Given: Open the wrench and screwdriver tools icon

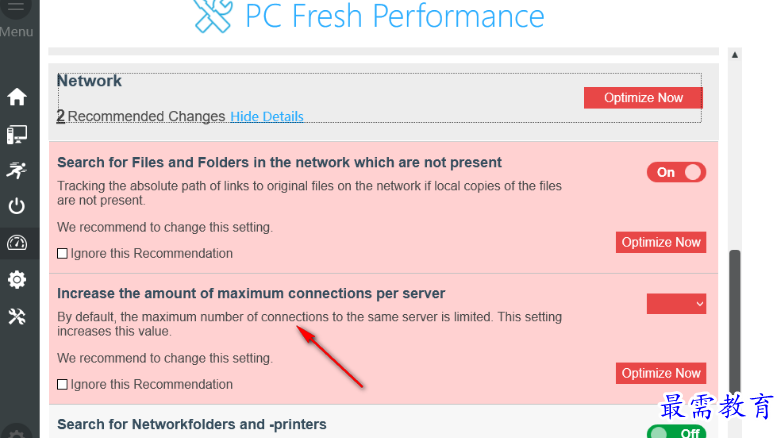Looking at the screenshot, I should click(17, 316).
